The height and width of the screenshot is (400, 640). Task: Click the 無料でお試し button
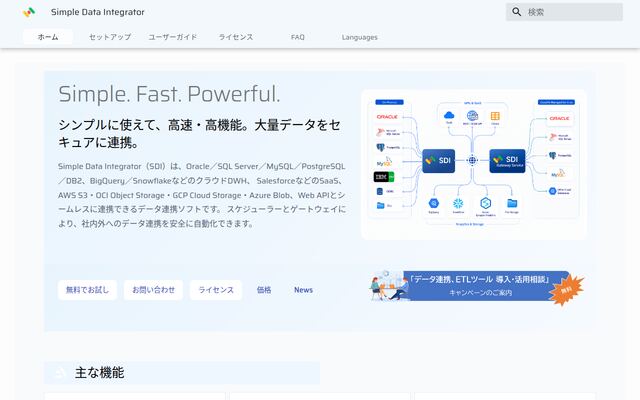[87, 290]
